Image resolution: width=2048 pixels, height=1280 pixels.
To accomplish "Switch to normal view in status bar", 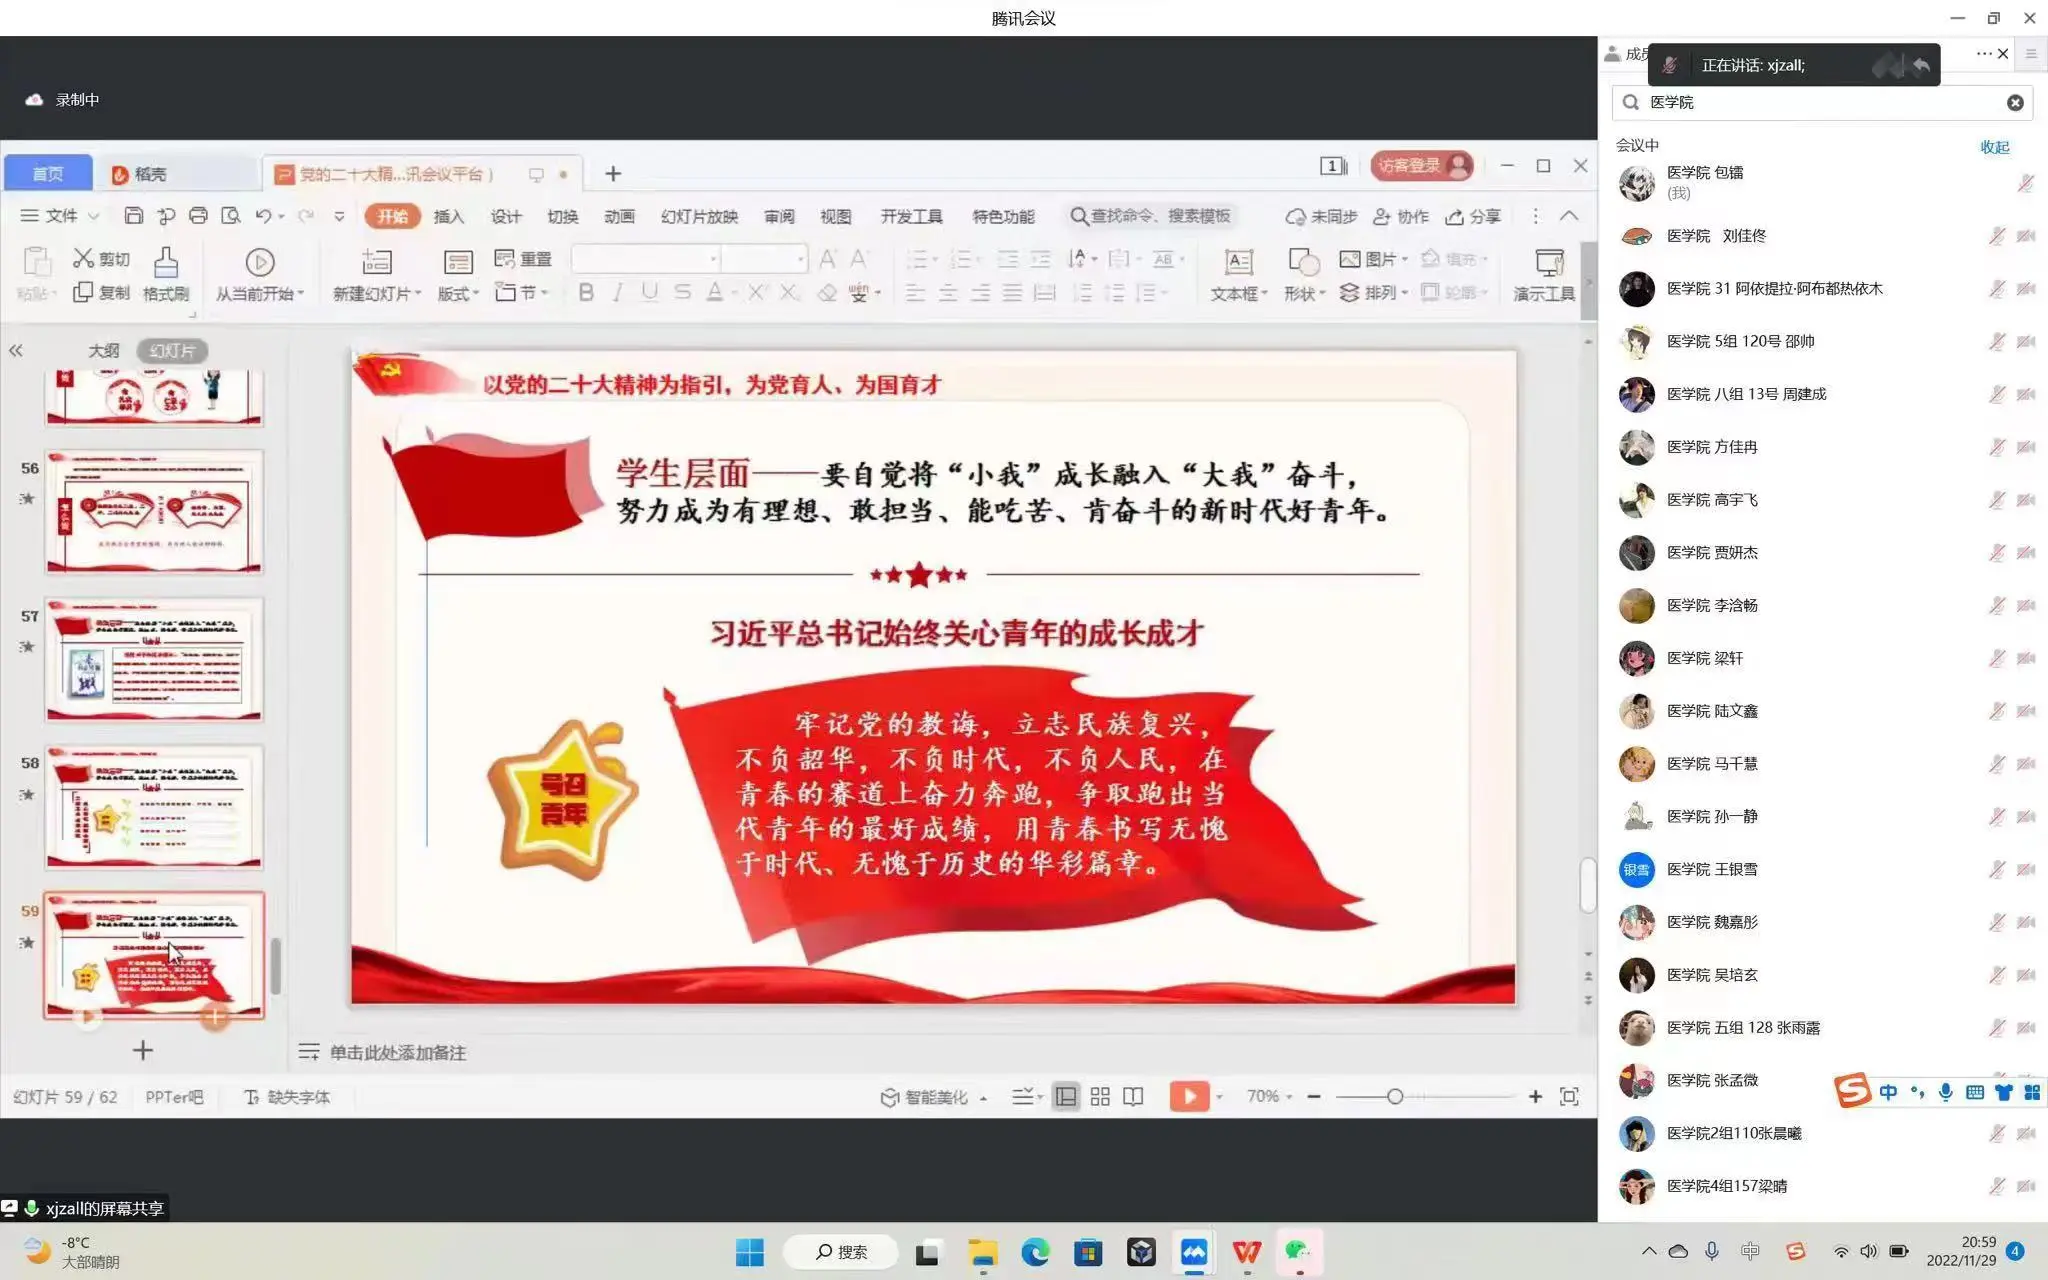I will tap(1066, 1097).
